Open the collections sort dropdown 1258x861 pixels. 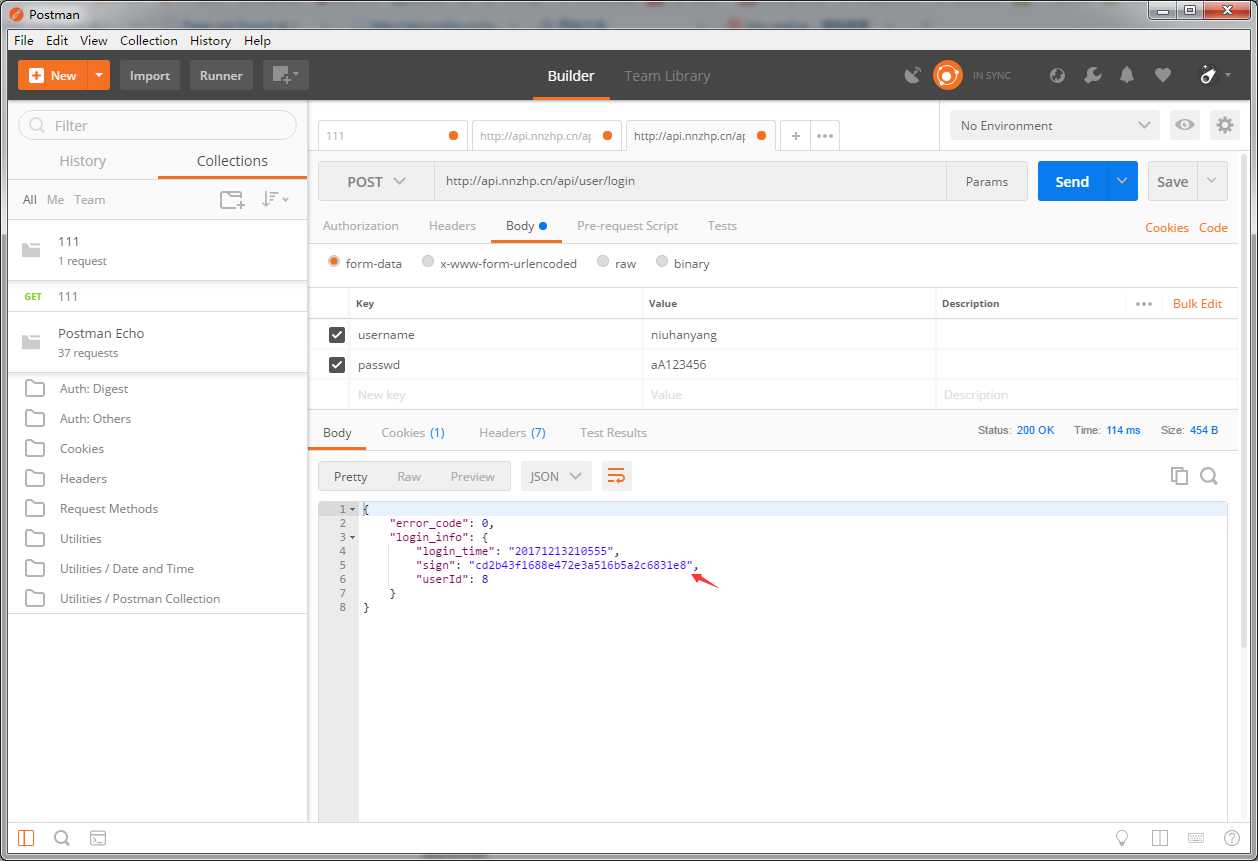coord(275,200)
